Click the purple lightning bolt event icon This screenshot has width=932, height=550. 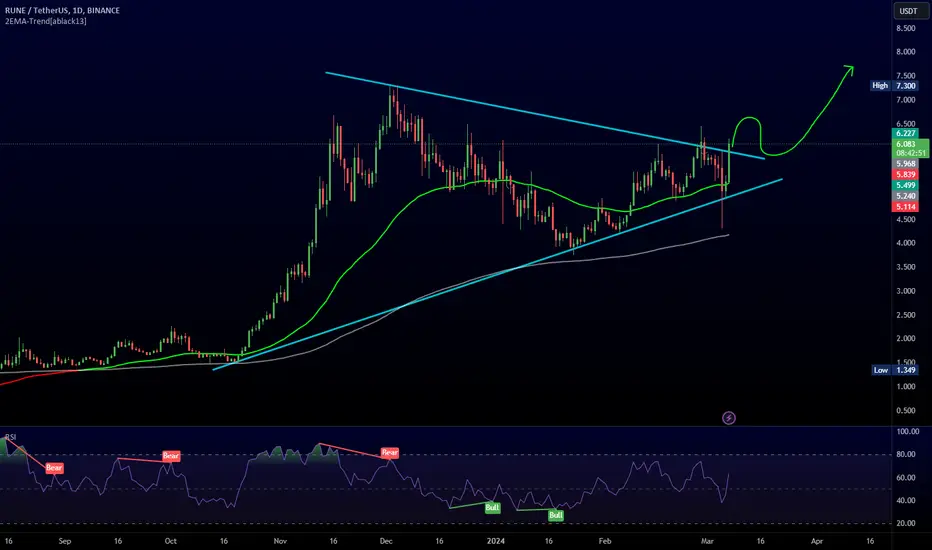coord(729,418)
